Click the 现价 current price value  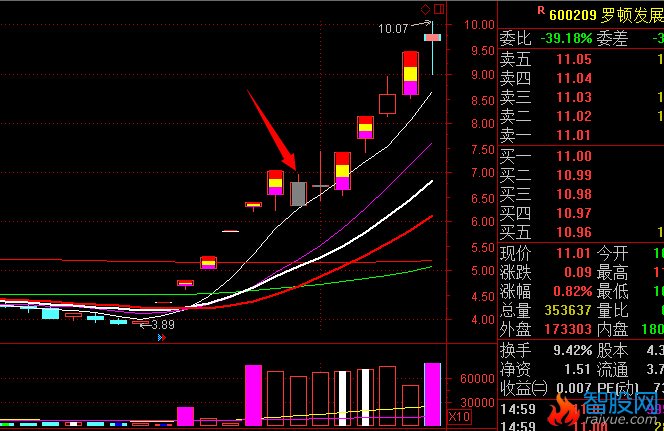pyautogui.click(x=574, y=253)
